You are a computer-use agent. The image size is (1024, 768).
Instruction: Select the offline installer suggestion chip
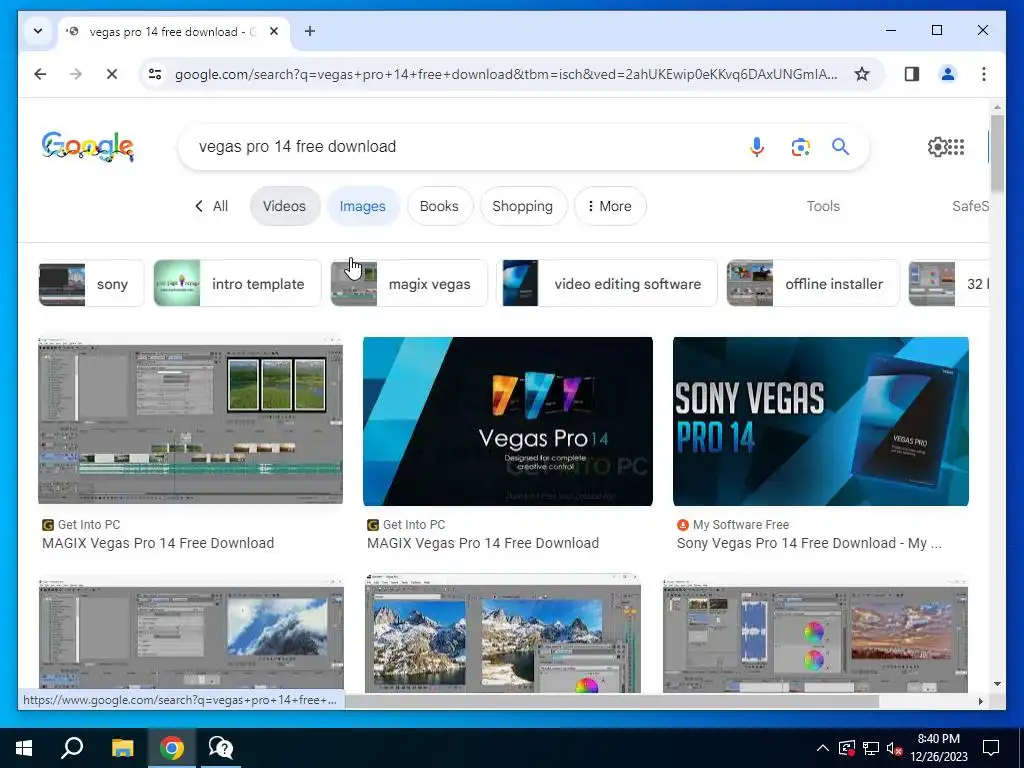pyautogui.click(x=812, y=283)
